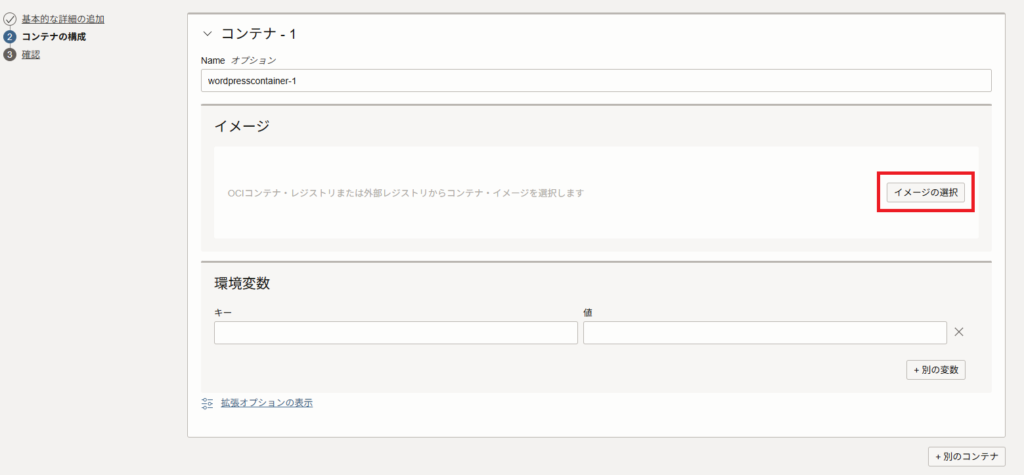
Task: Click the sliders icon beside 拡張オプションの表示
Action: 207,403
